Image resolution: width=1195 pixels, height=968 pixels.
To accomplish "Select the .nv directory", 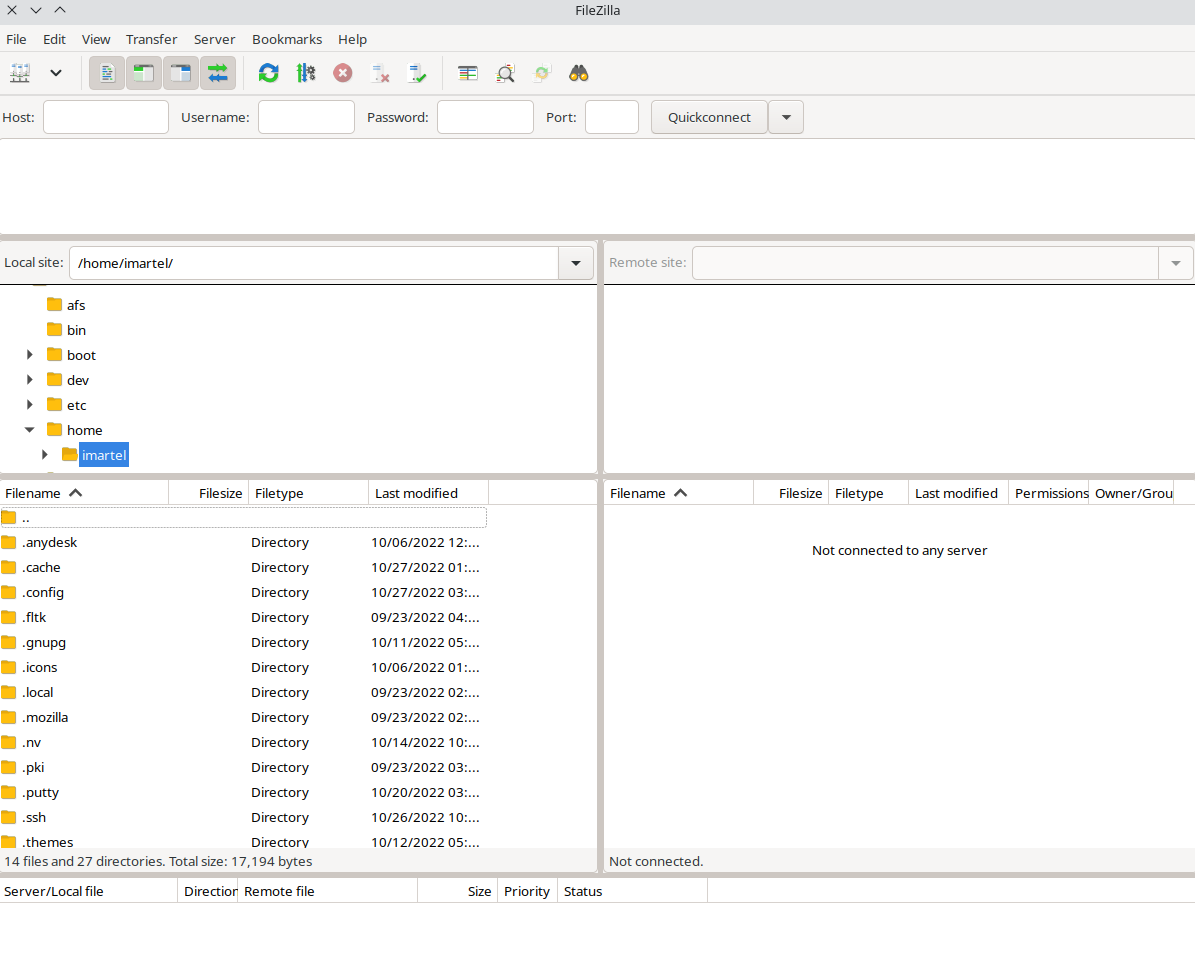I will (244, 742).
